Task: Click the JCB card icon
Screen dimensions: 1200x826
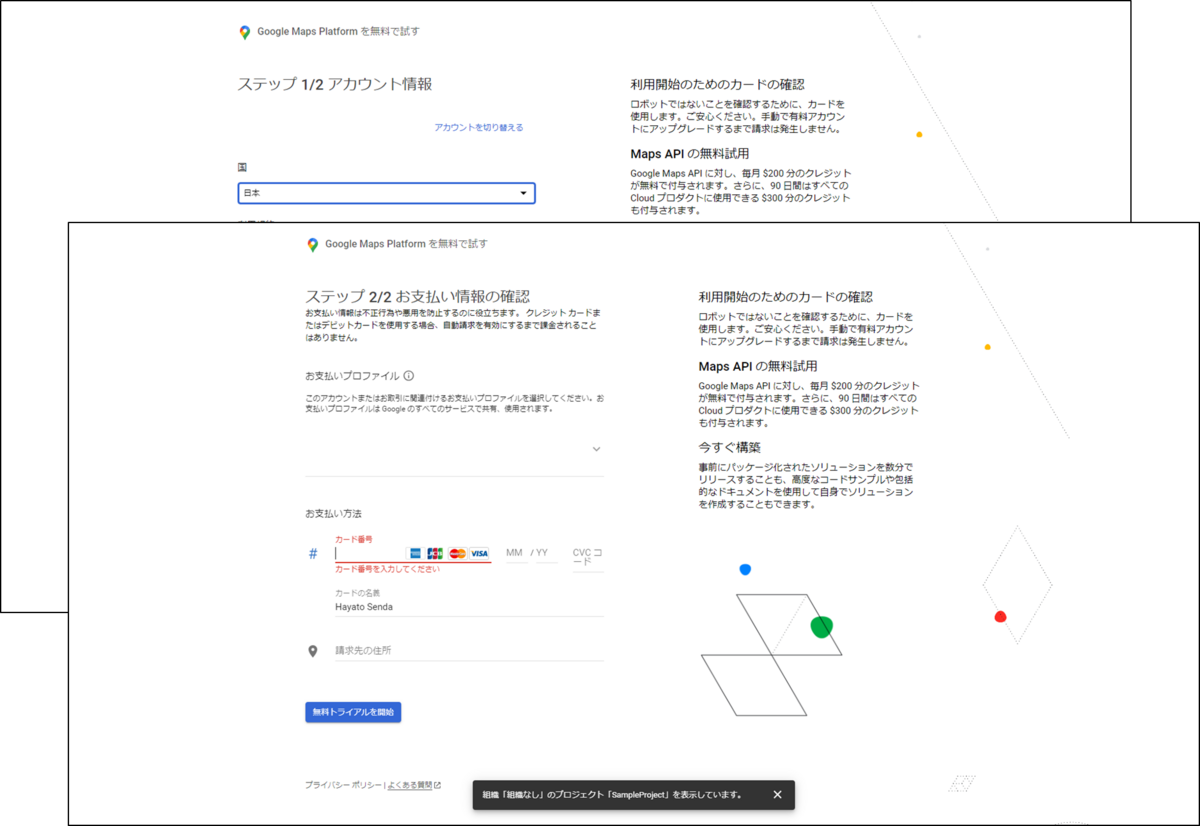Action: 435,553
